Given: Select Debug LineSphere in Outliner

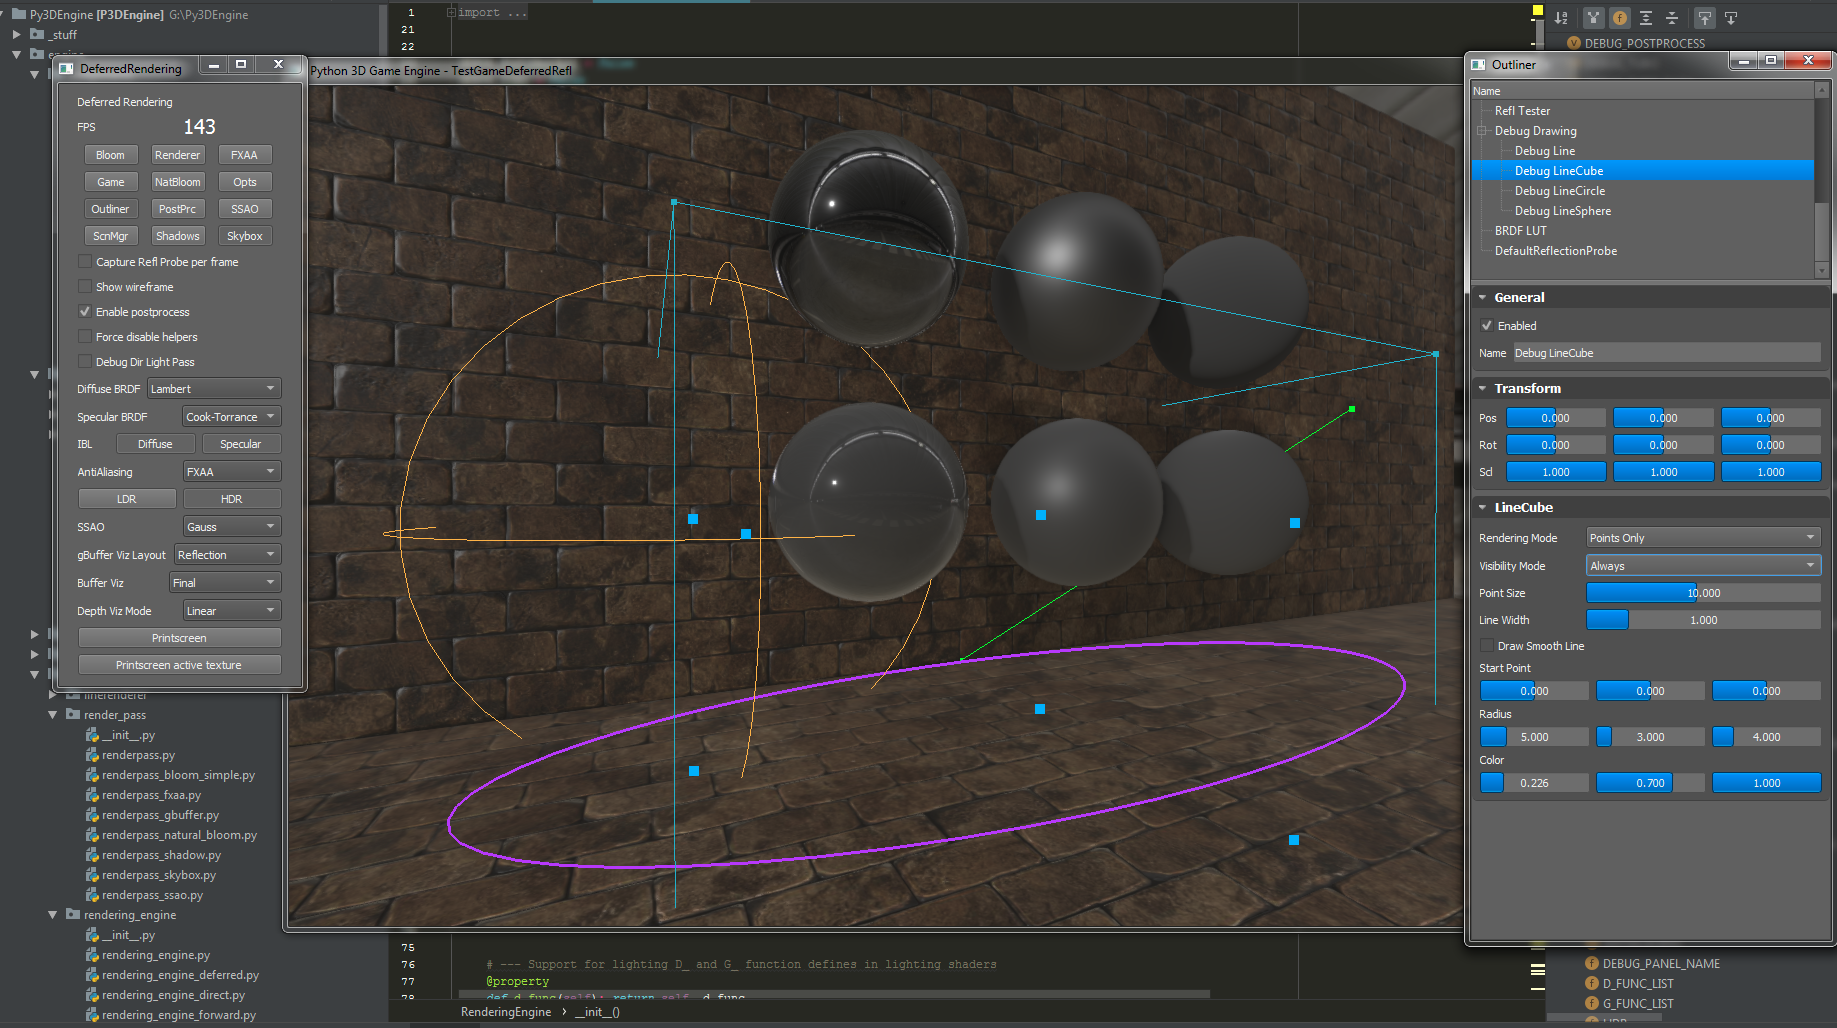Looking at the screenshot, I should (1562, 210).
